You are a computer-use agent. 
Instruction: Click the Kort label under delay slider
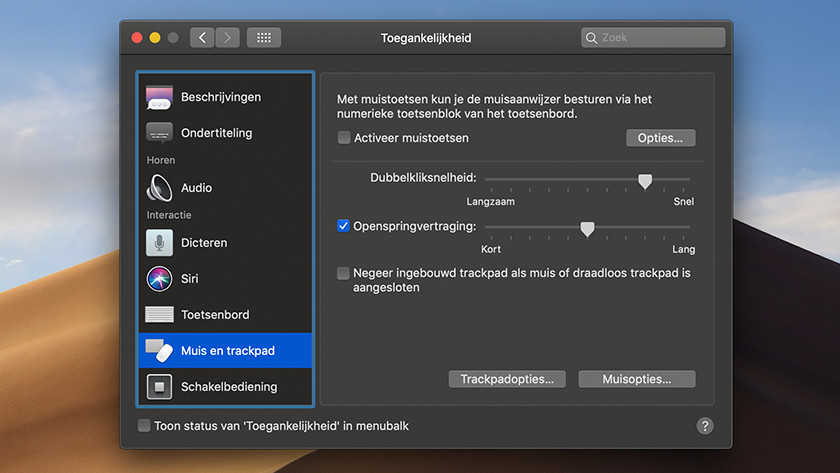491,249
